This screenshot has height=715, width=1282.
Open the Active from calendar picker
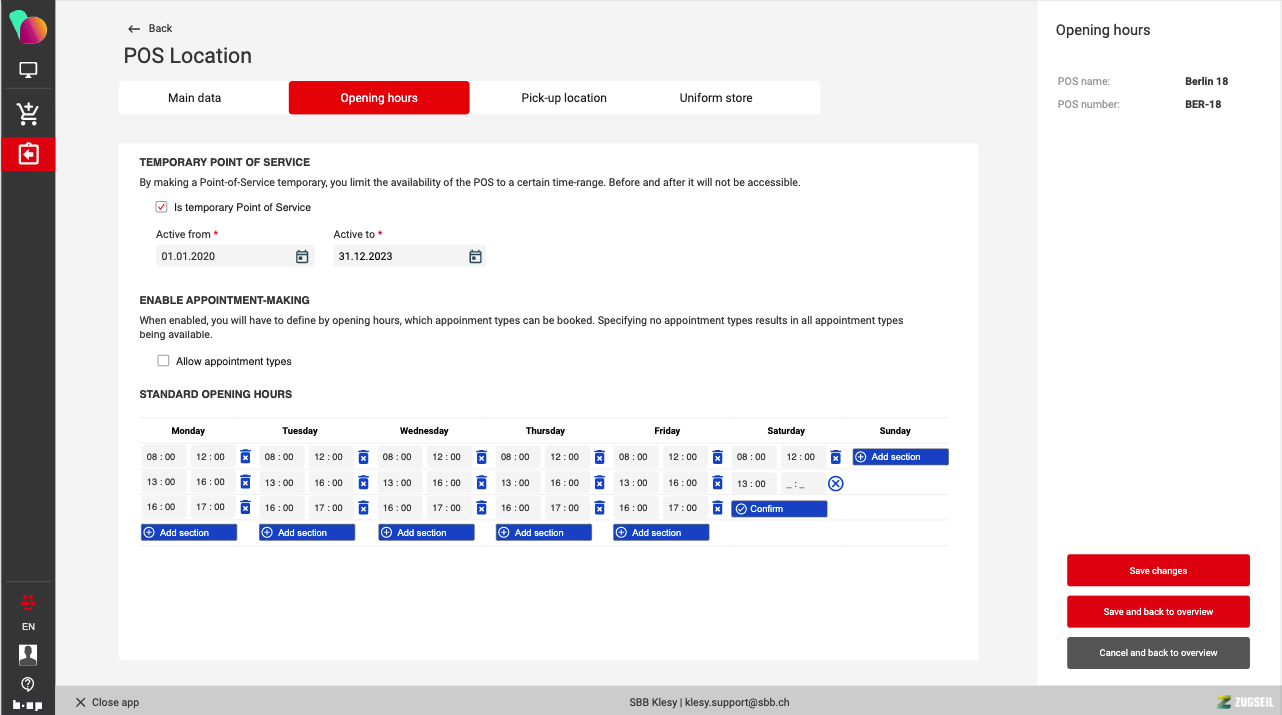(x=302, y=257)
